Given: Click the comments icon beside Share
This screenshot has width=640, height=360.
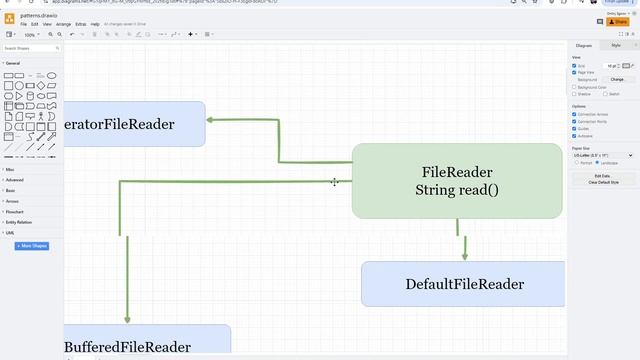Looking at the screenshot, I should click(x=600, y=22).
